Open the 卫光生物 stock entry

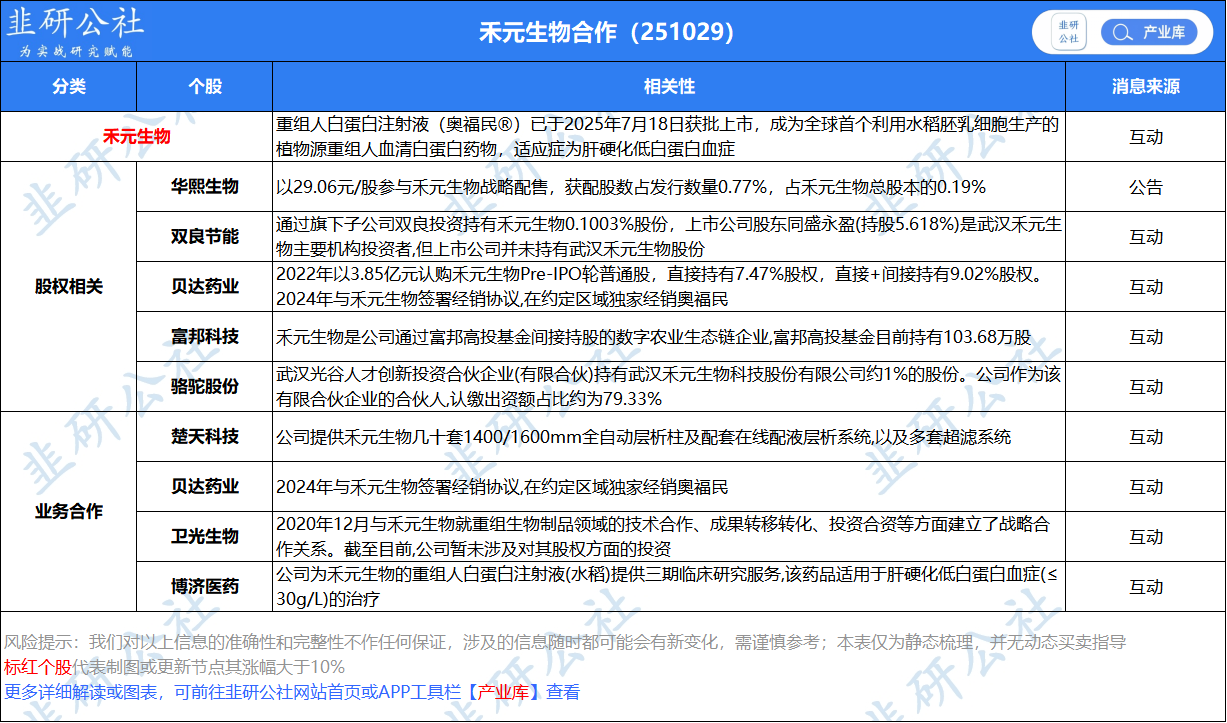[204, 537]
